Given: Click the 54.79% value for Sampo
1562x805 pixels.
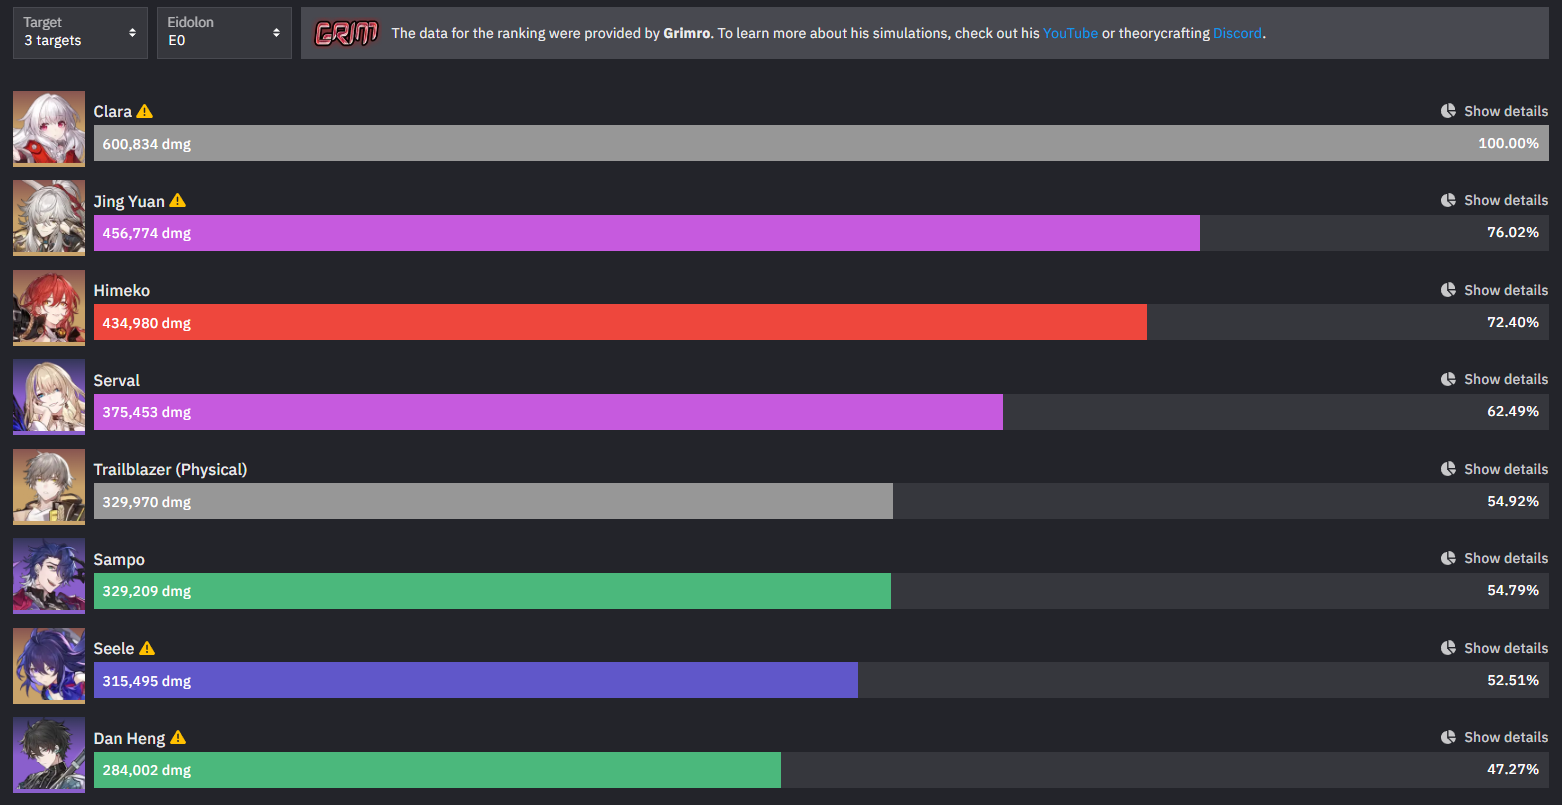Looking at the screenshot, I should 1513,590.
